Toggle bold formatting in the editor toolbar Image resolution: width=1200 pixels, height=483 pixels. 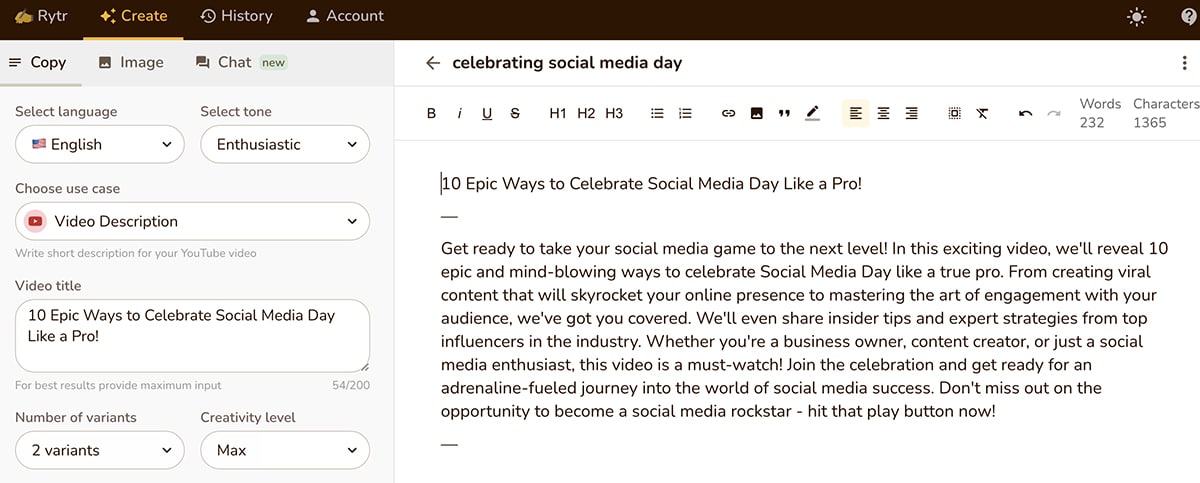click(x=431, y=114)
